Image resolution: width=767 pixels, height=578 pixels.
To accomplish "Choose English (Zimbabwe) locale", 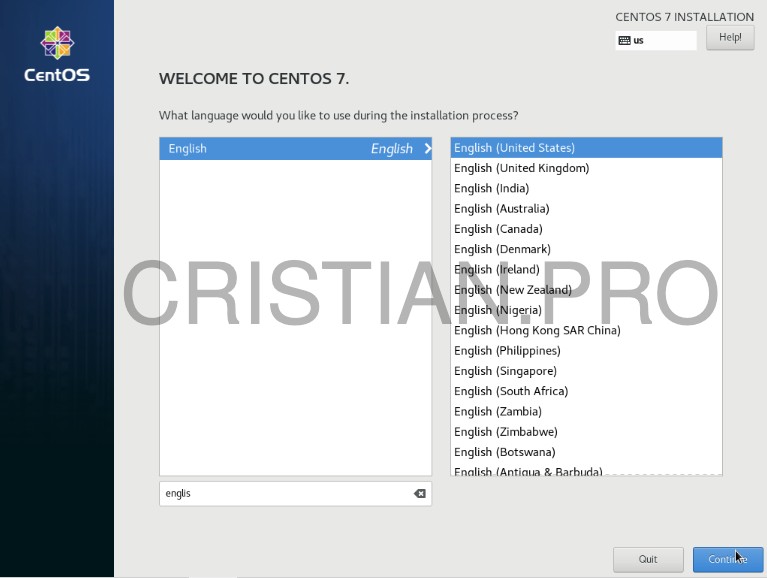I will [586, 432].
